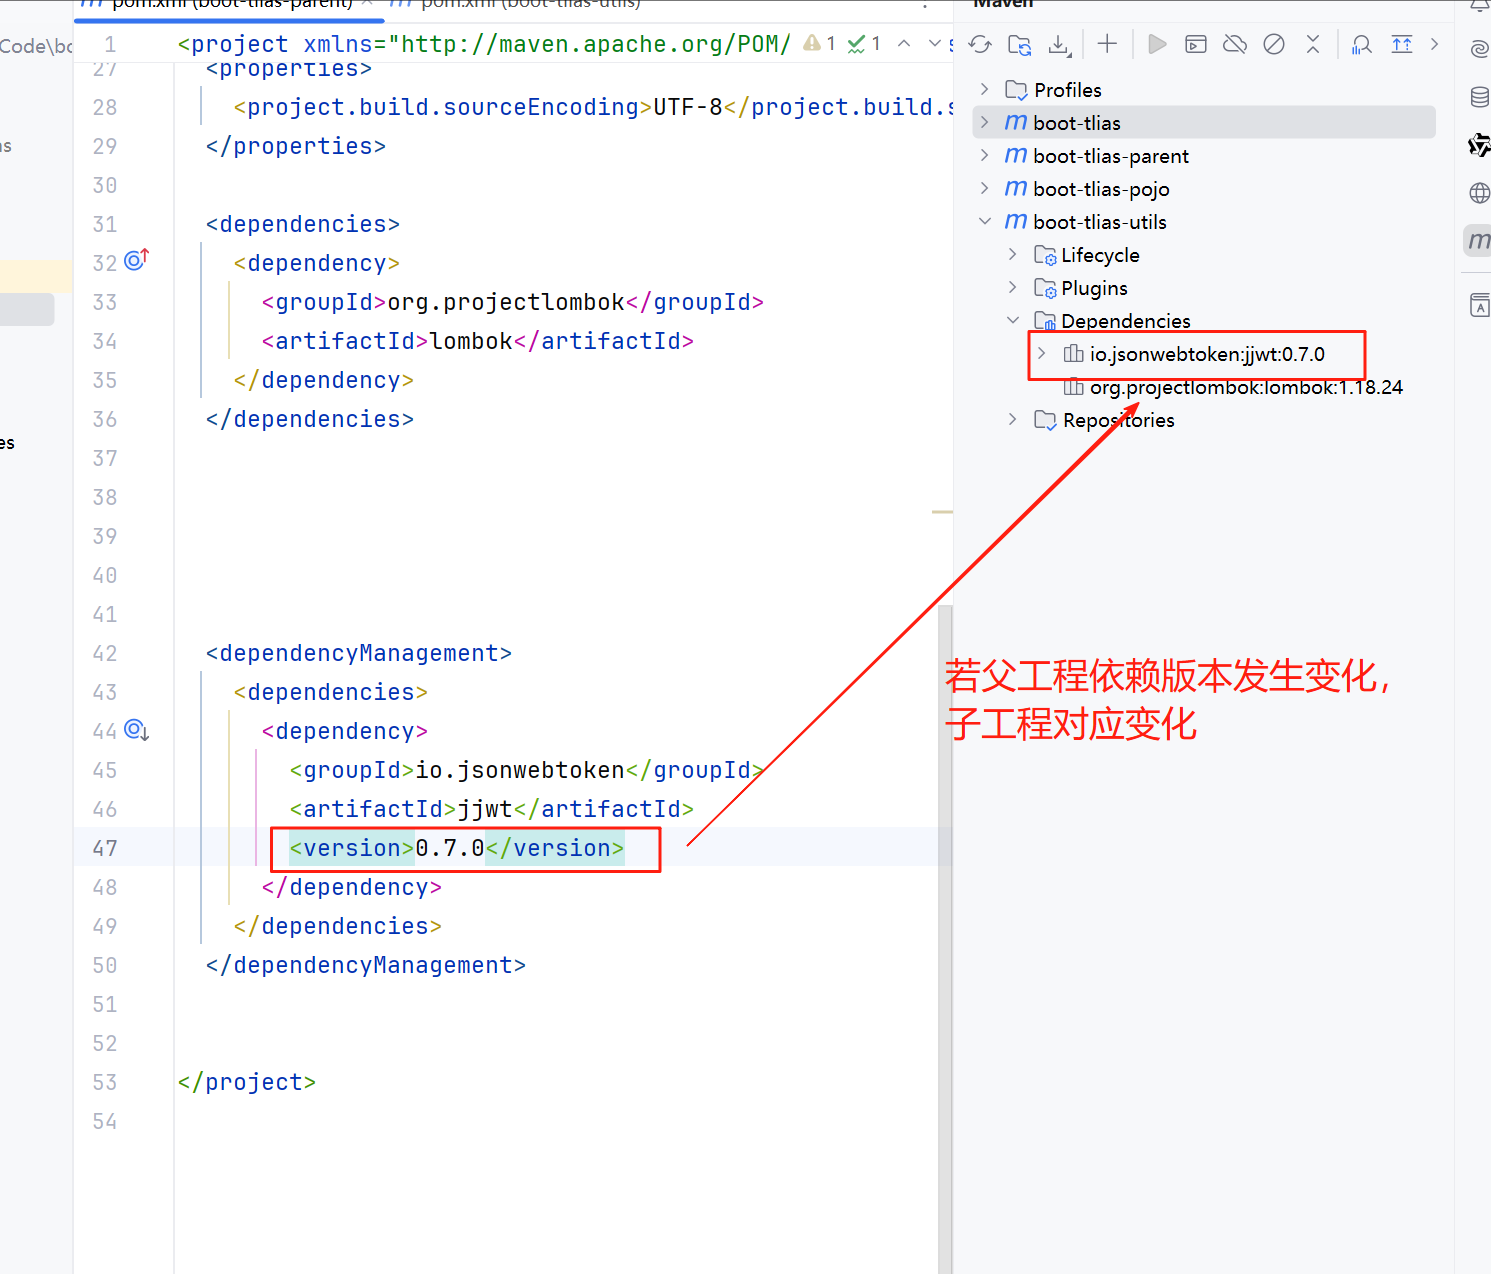Open AI assistant spiral sidebar icon
1491x1274 pixels.
click(x=1480, y=49)
